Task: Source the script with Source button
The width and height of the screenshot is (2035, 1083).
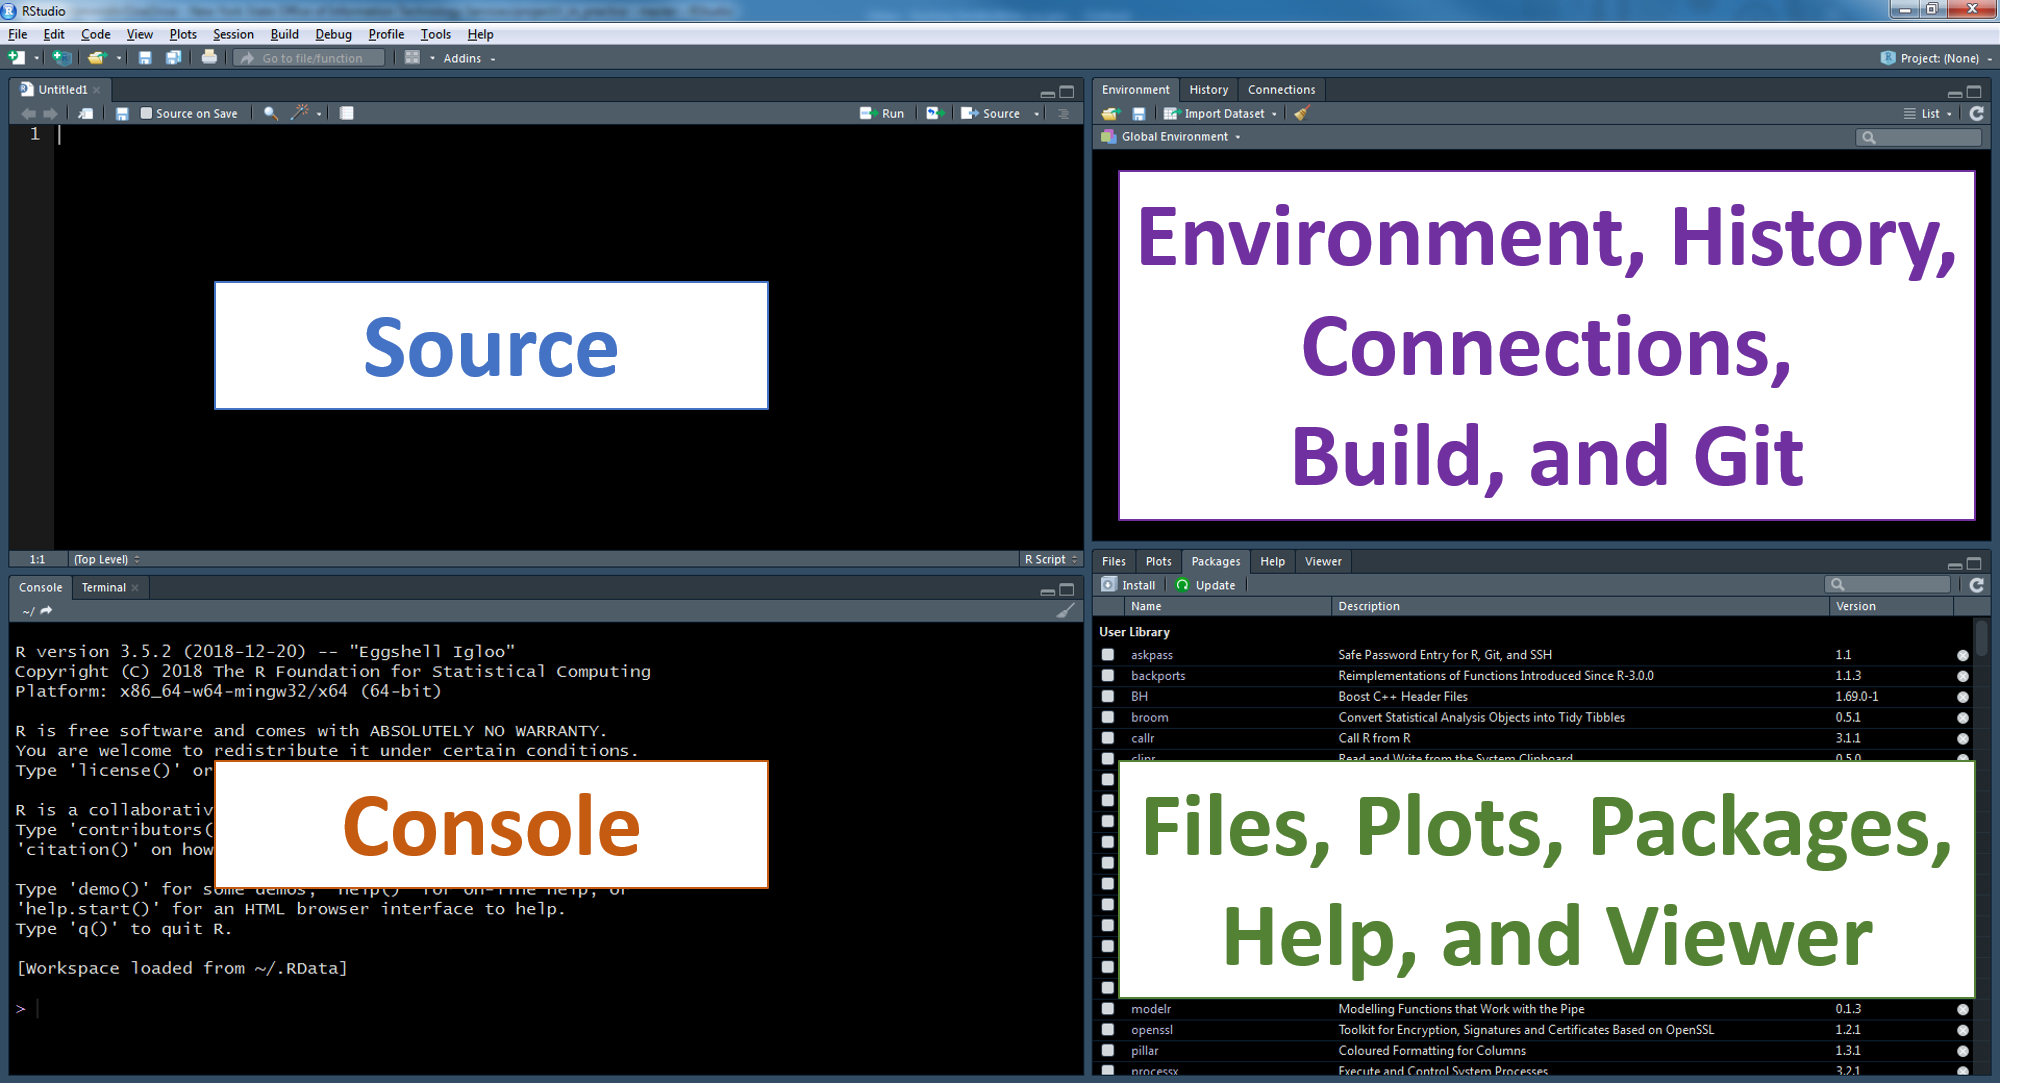Action: tap(990, 114)
